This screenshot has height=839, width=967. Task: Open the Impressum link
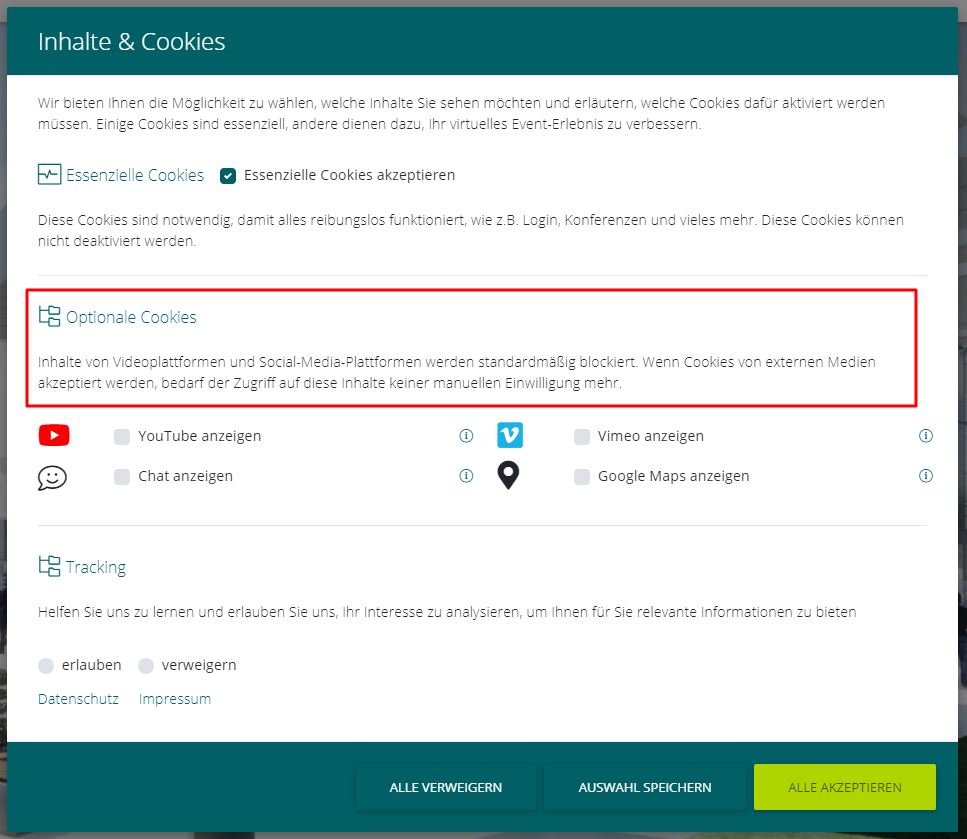click(175, 699)
